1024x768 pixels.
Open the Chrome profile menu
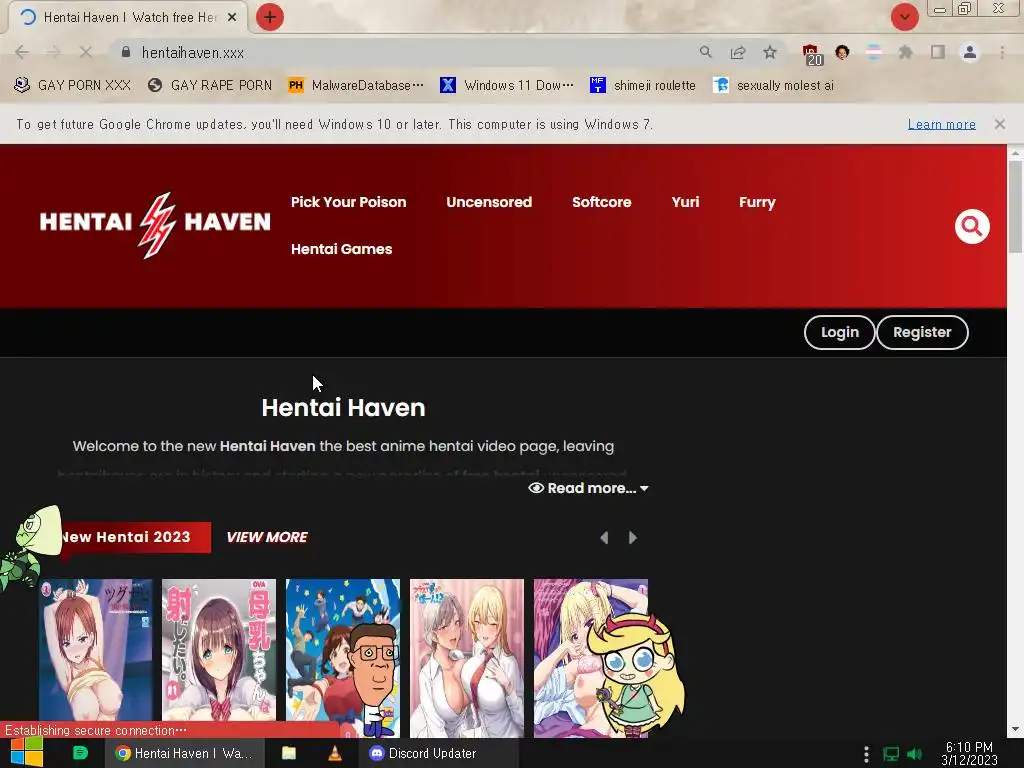pyautogui.click(x=970, y=52)
